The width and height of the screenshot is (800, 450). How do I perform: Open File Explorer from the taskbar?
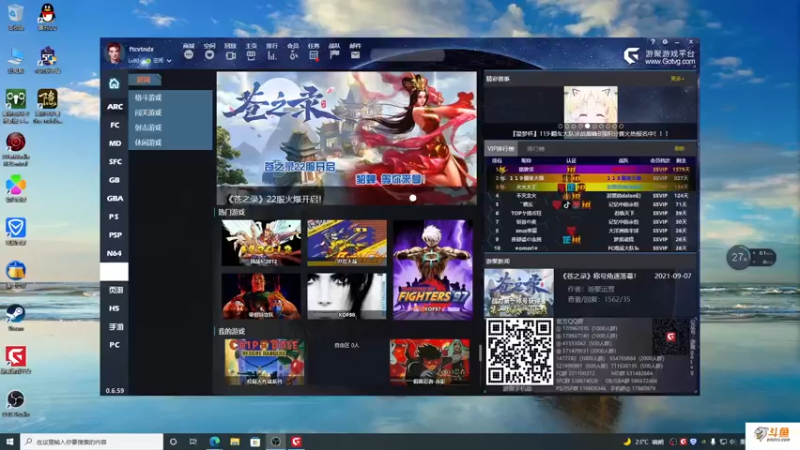click(x=235, y=441)
